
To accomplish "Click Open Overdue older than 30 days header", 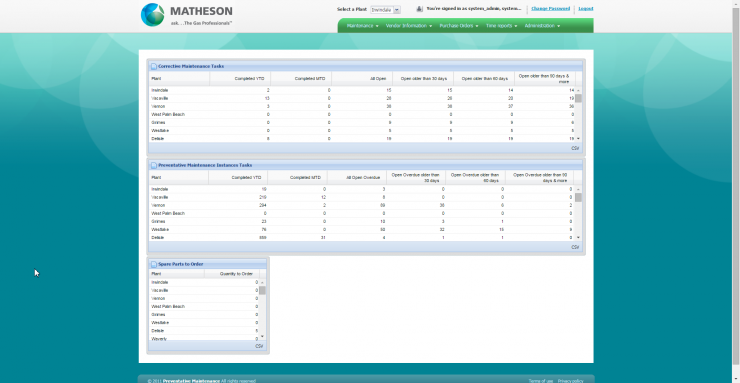I will click(x=416, y=178).
